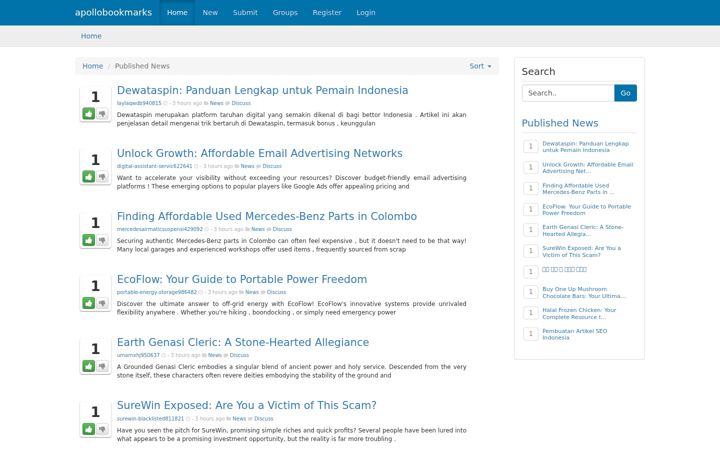The height and width of the screenshot is (450, 720).
Task: Downvote the Earth Genasi Cleric post
Action: pos(102,366)
